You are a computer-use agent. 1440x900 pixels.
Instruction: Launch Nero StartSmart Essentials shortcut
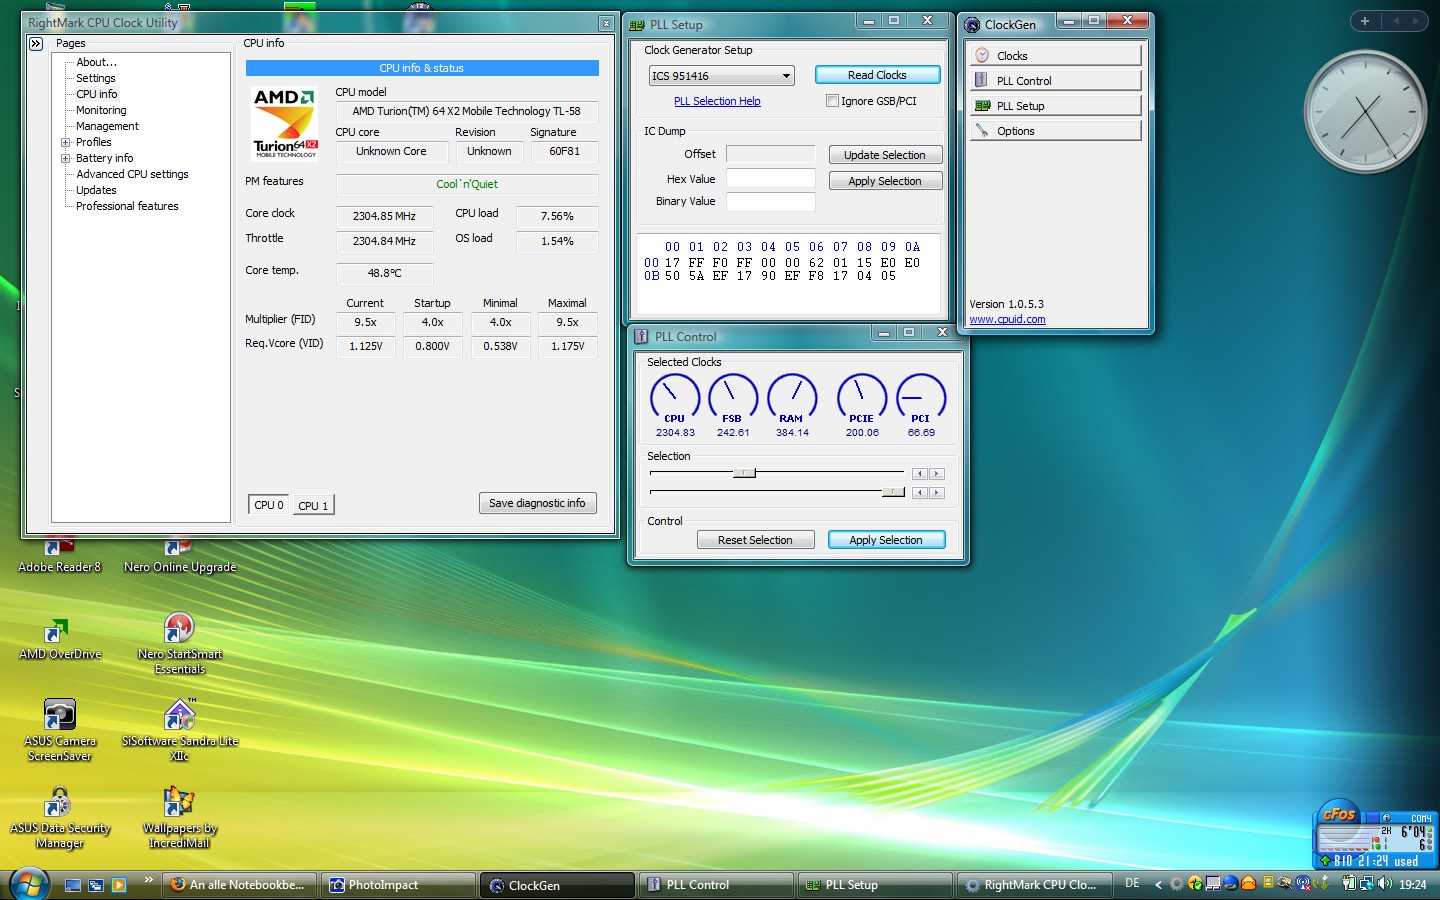[x=180, y=644]
